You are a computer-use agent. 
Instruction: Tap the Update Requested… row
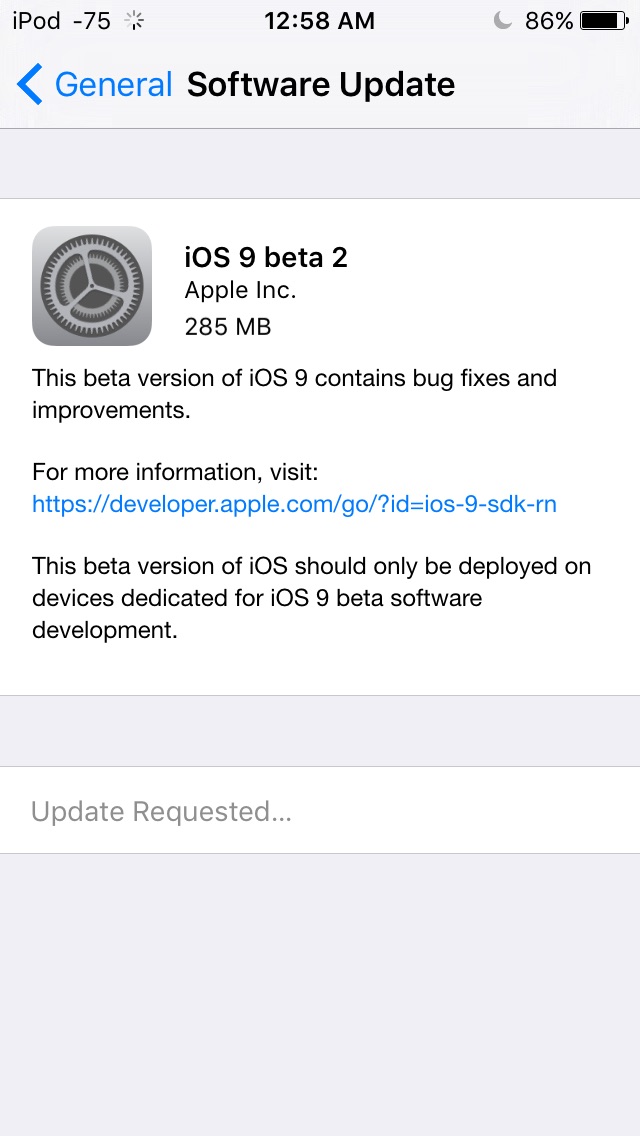coord(320,811)
